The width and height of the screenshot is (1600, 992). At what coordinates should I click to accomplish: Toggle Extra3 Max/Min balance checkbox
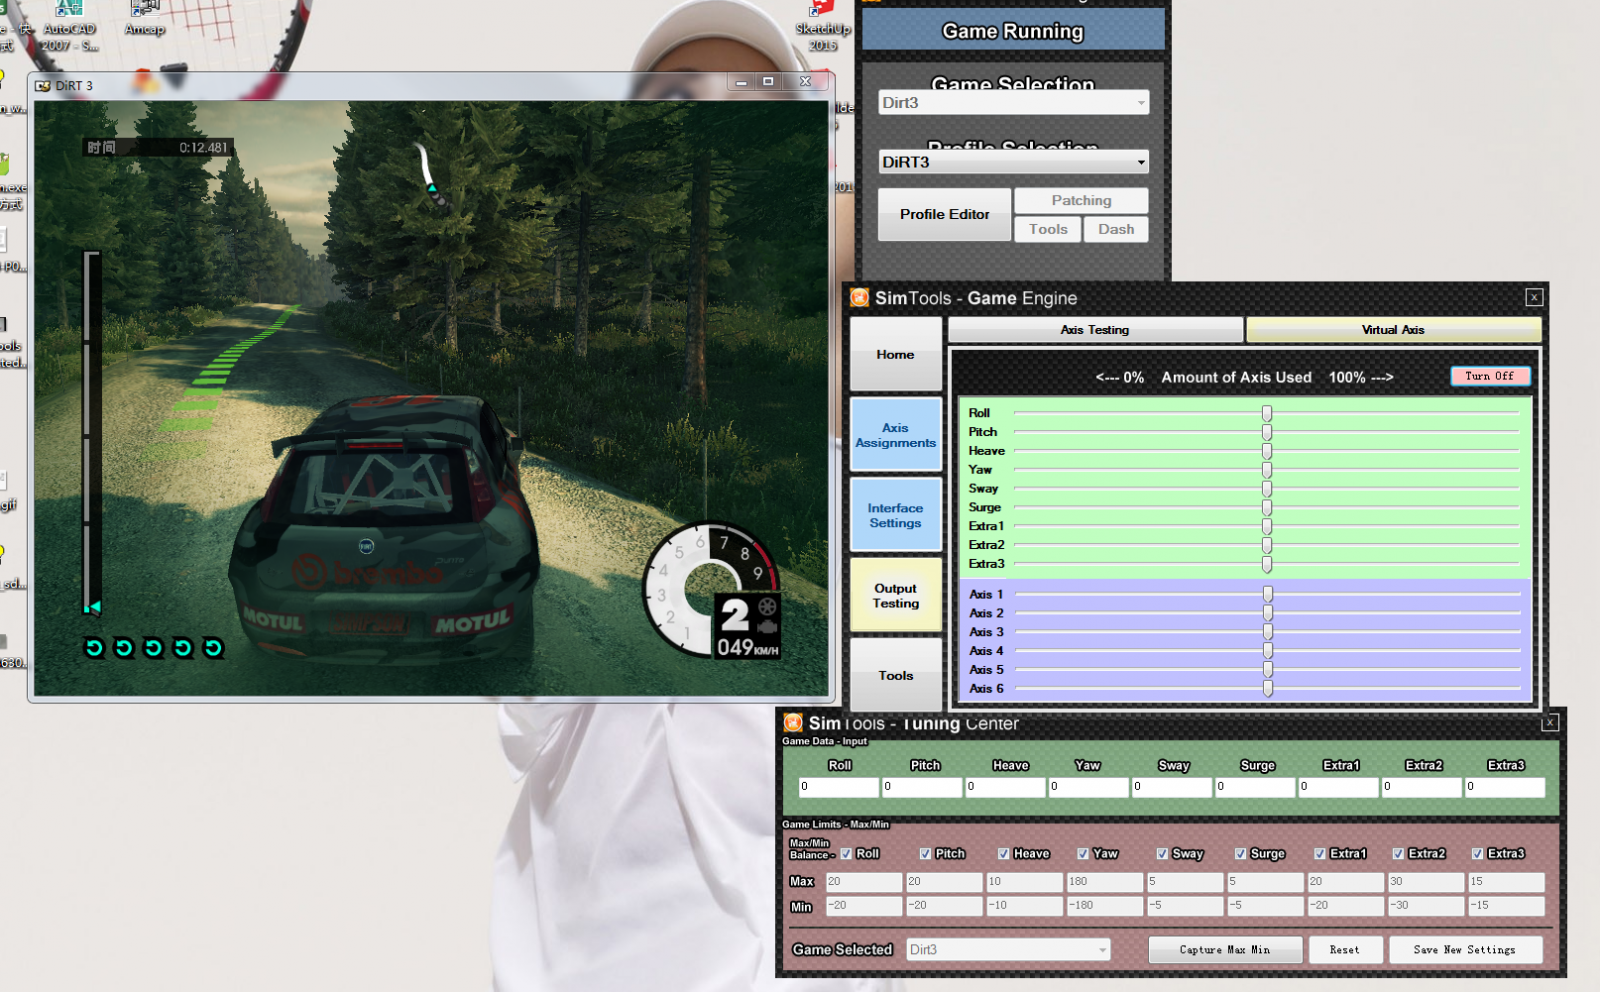pyautogui.click(x=1477, y=854)
